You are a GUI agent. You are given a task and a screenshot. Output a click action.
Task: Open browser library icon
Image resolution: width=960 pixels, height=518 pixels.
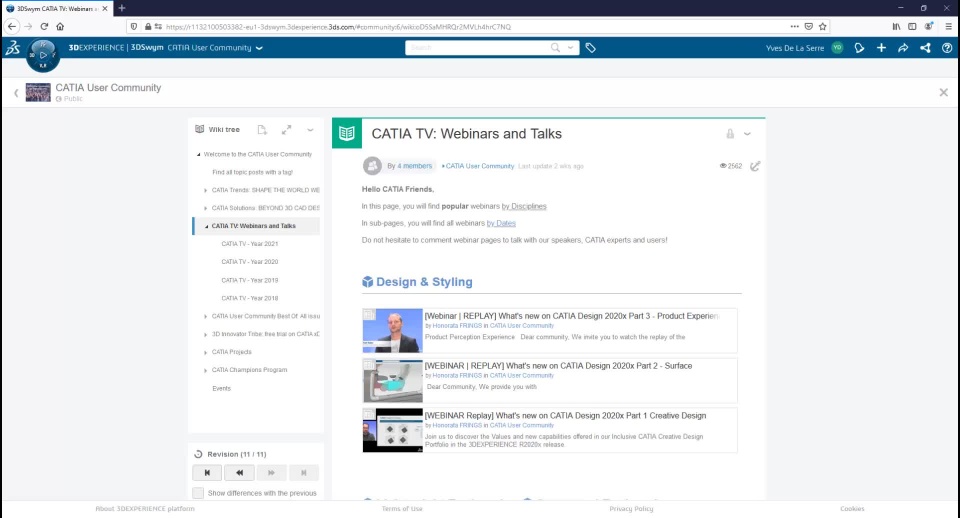click(x=896, y=26)
